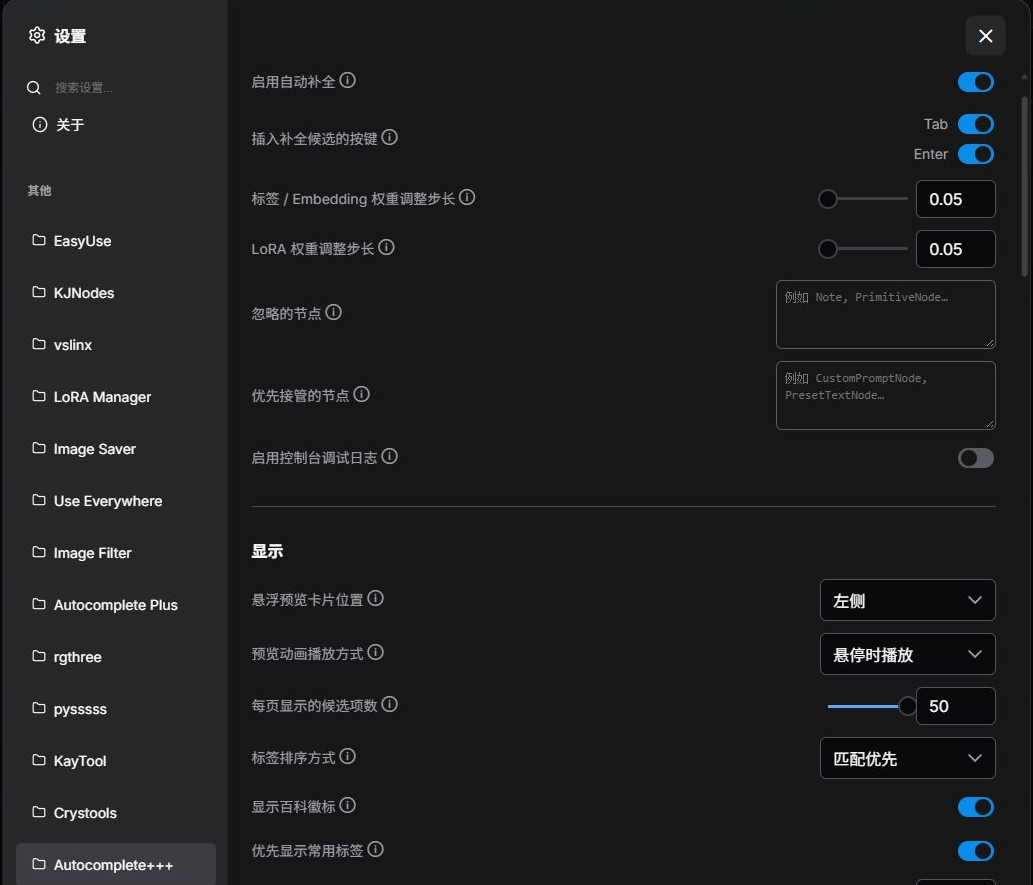Image resolution: width=1033 pixels, height=885 pixels.
Task: Click the folder icon beside vslinx
Action: 39,344
